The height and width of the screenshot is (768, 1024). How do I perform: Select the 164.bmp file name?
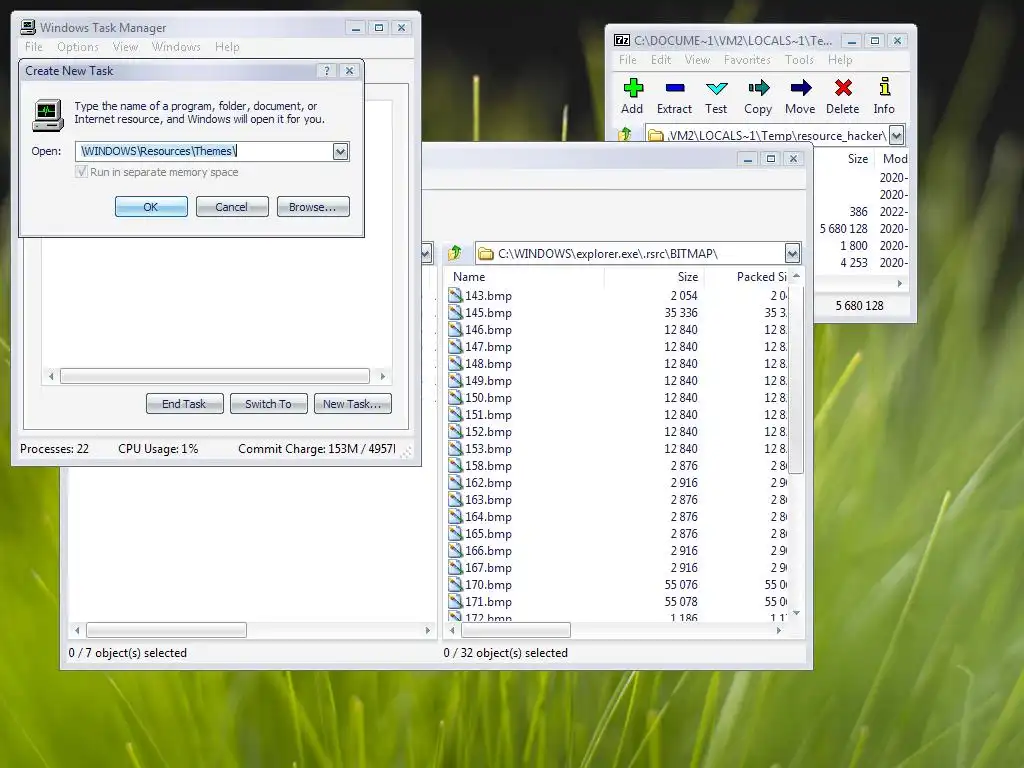(488, 517)
